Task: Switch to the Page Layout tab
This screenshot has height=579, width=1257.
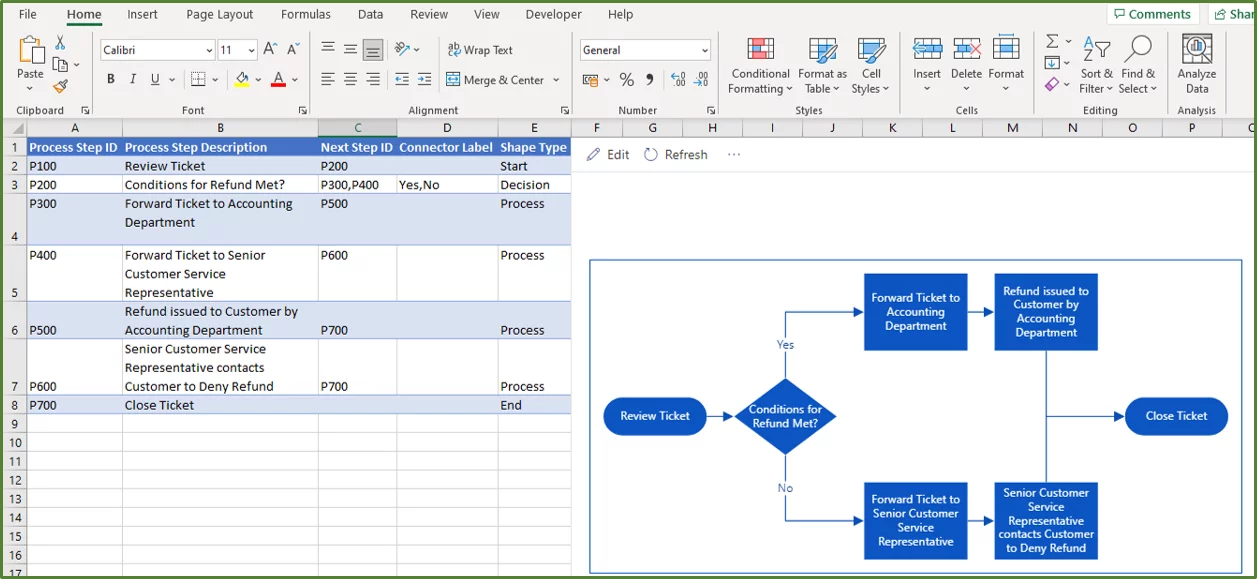Action: click(220, 14)
